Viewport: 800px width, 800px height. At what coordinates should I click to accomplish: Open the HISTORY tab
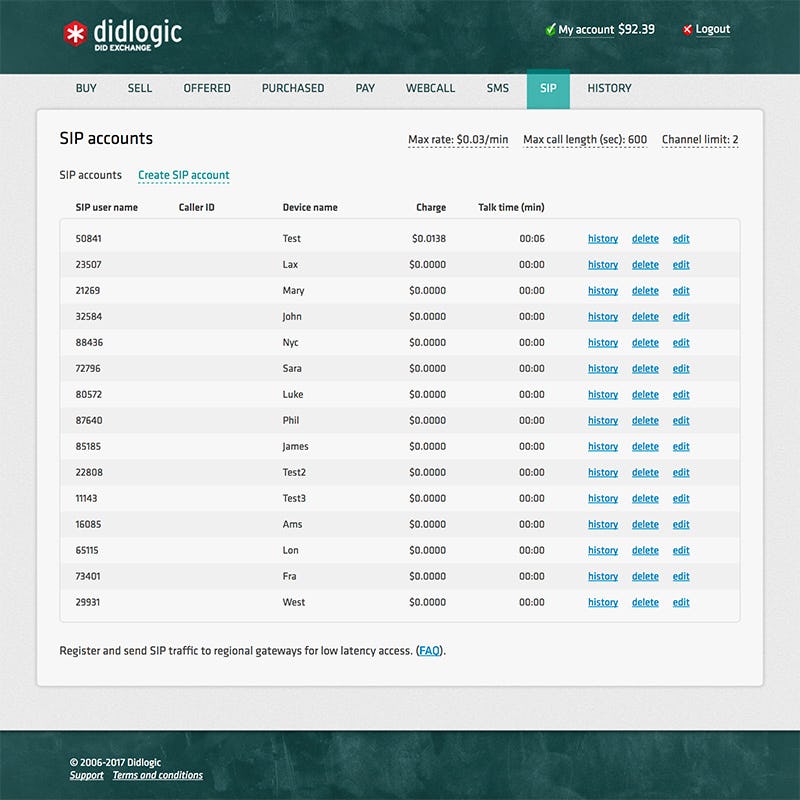tap(609, 88)
